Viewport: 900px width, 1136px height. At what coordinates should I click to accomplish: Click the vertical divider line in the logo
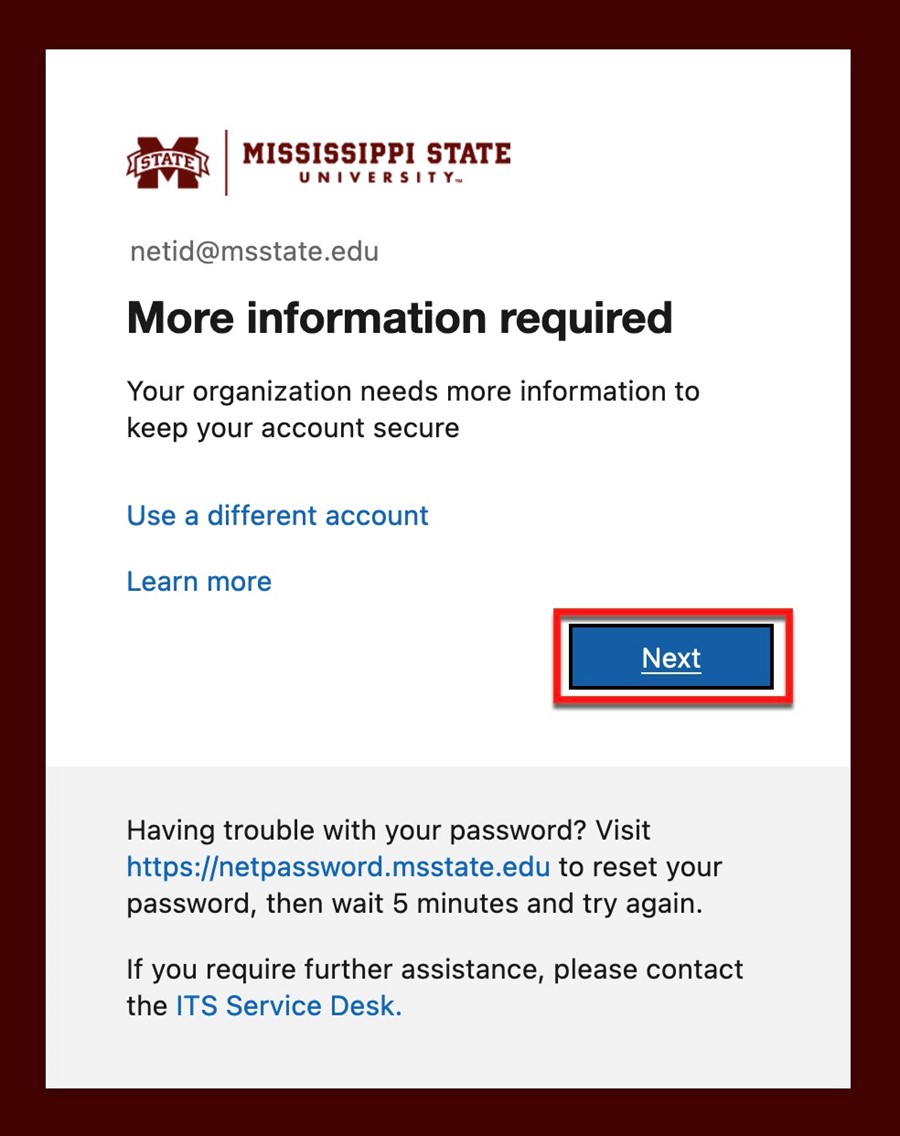[226, 162]
